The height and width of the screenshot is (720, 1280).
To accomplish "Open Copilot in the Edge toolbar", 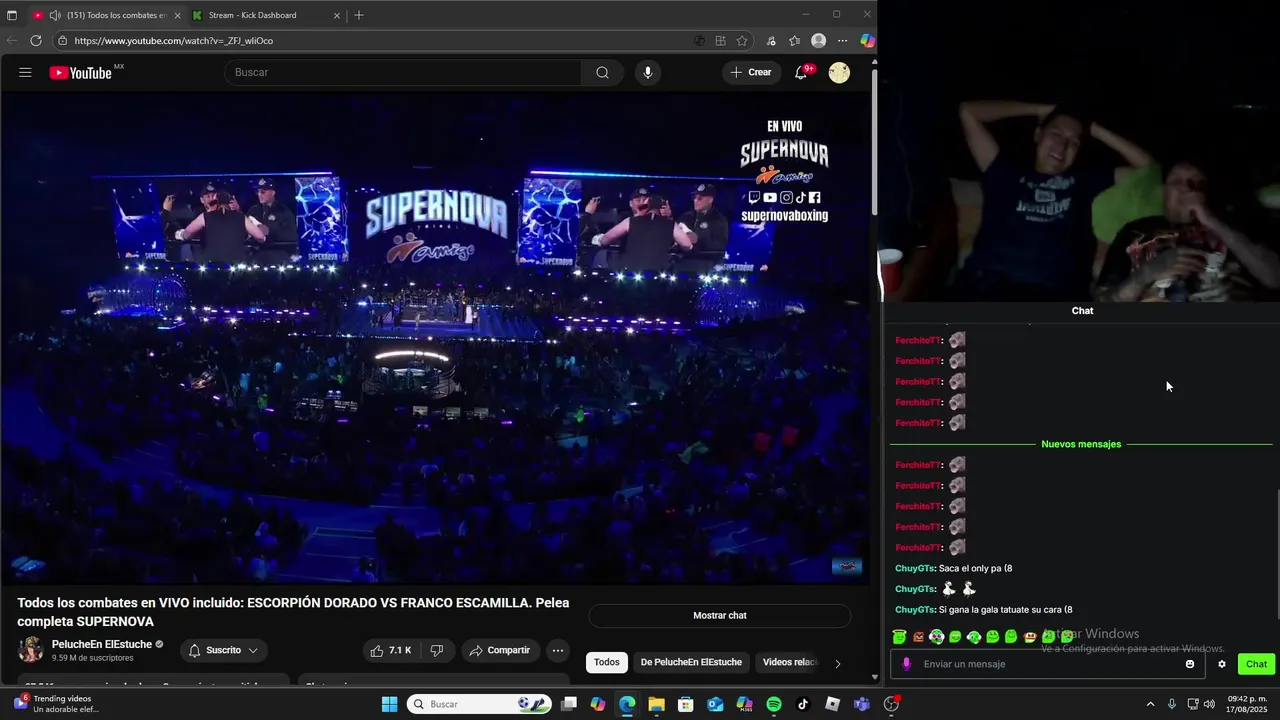I will pyautogui.click(x=867, y=41).
